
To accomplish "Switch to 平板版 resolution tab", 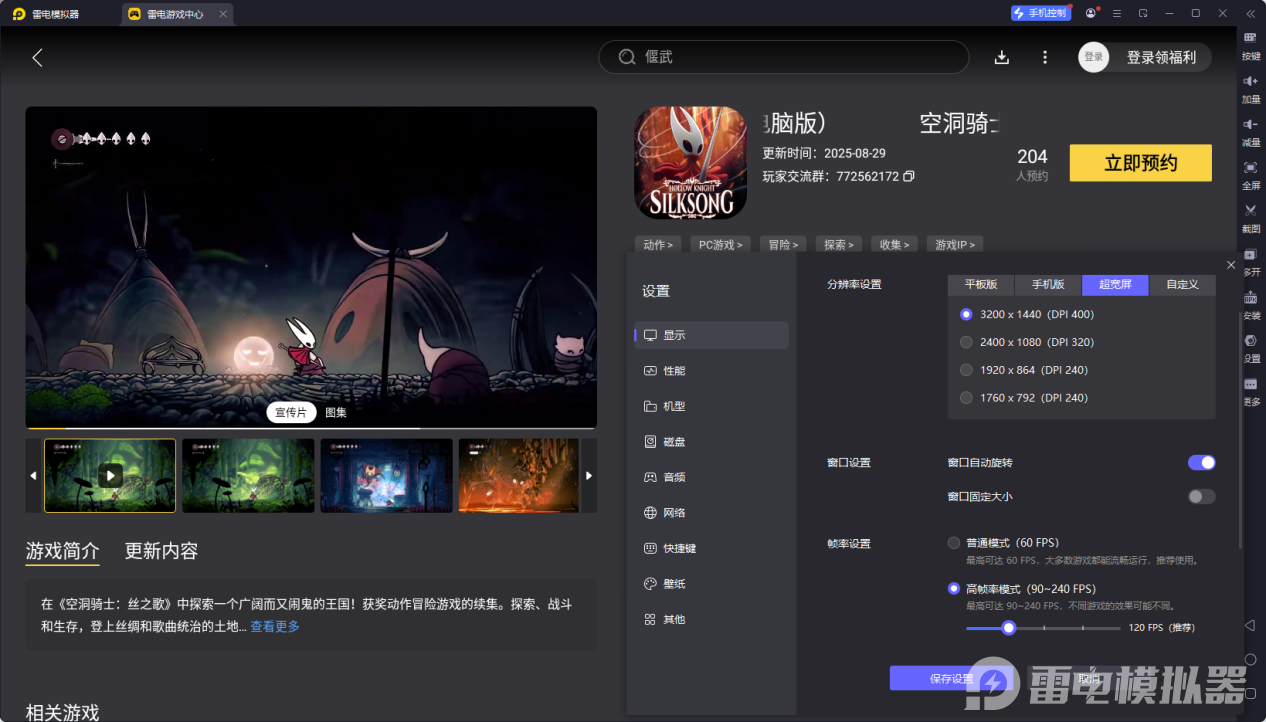I will coord(981,284).
